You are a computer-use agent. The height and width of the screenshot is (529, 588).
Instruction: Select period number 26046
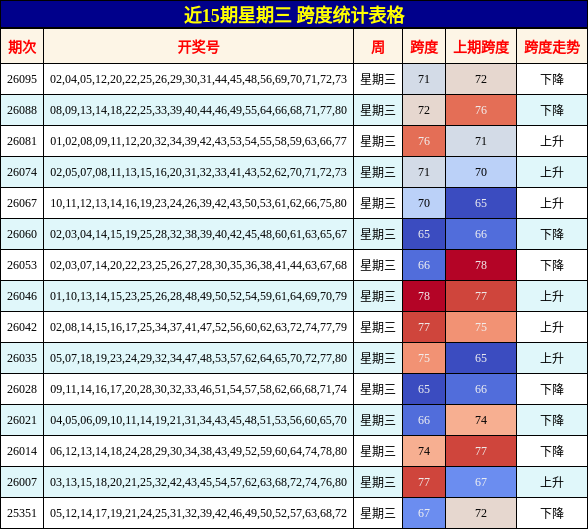[x=22, y=296]
